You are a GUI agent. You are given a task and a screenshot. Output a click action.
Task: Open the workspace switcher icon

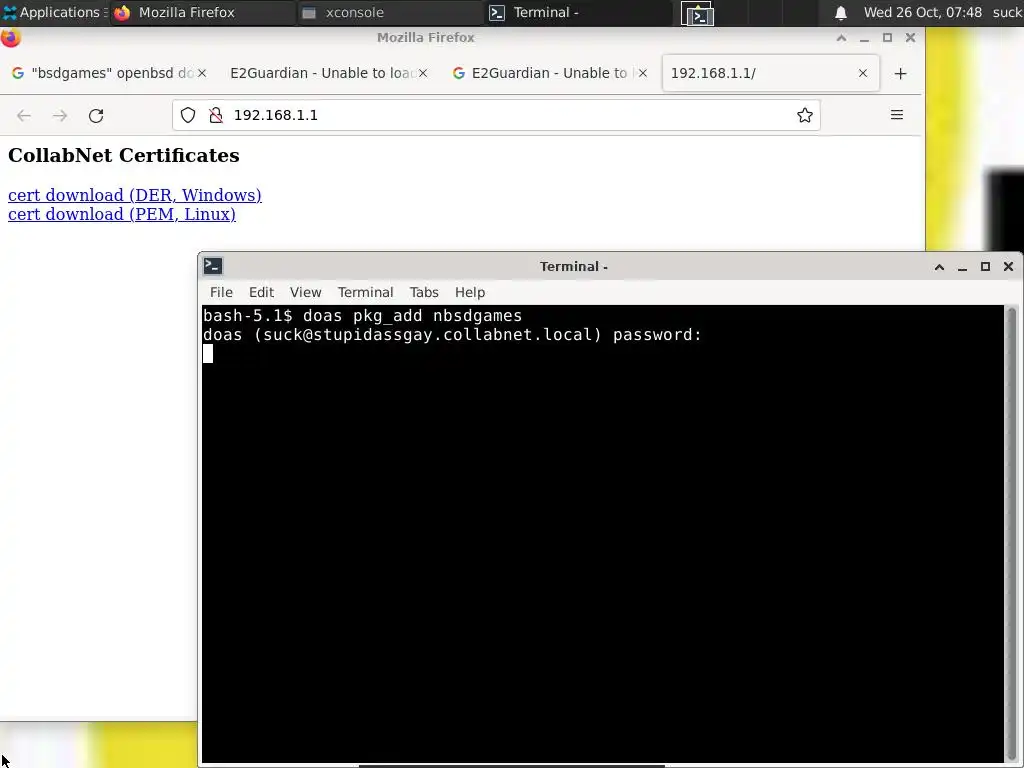point(697,13)
